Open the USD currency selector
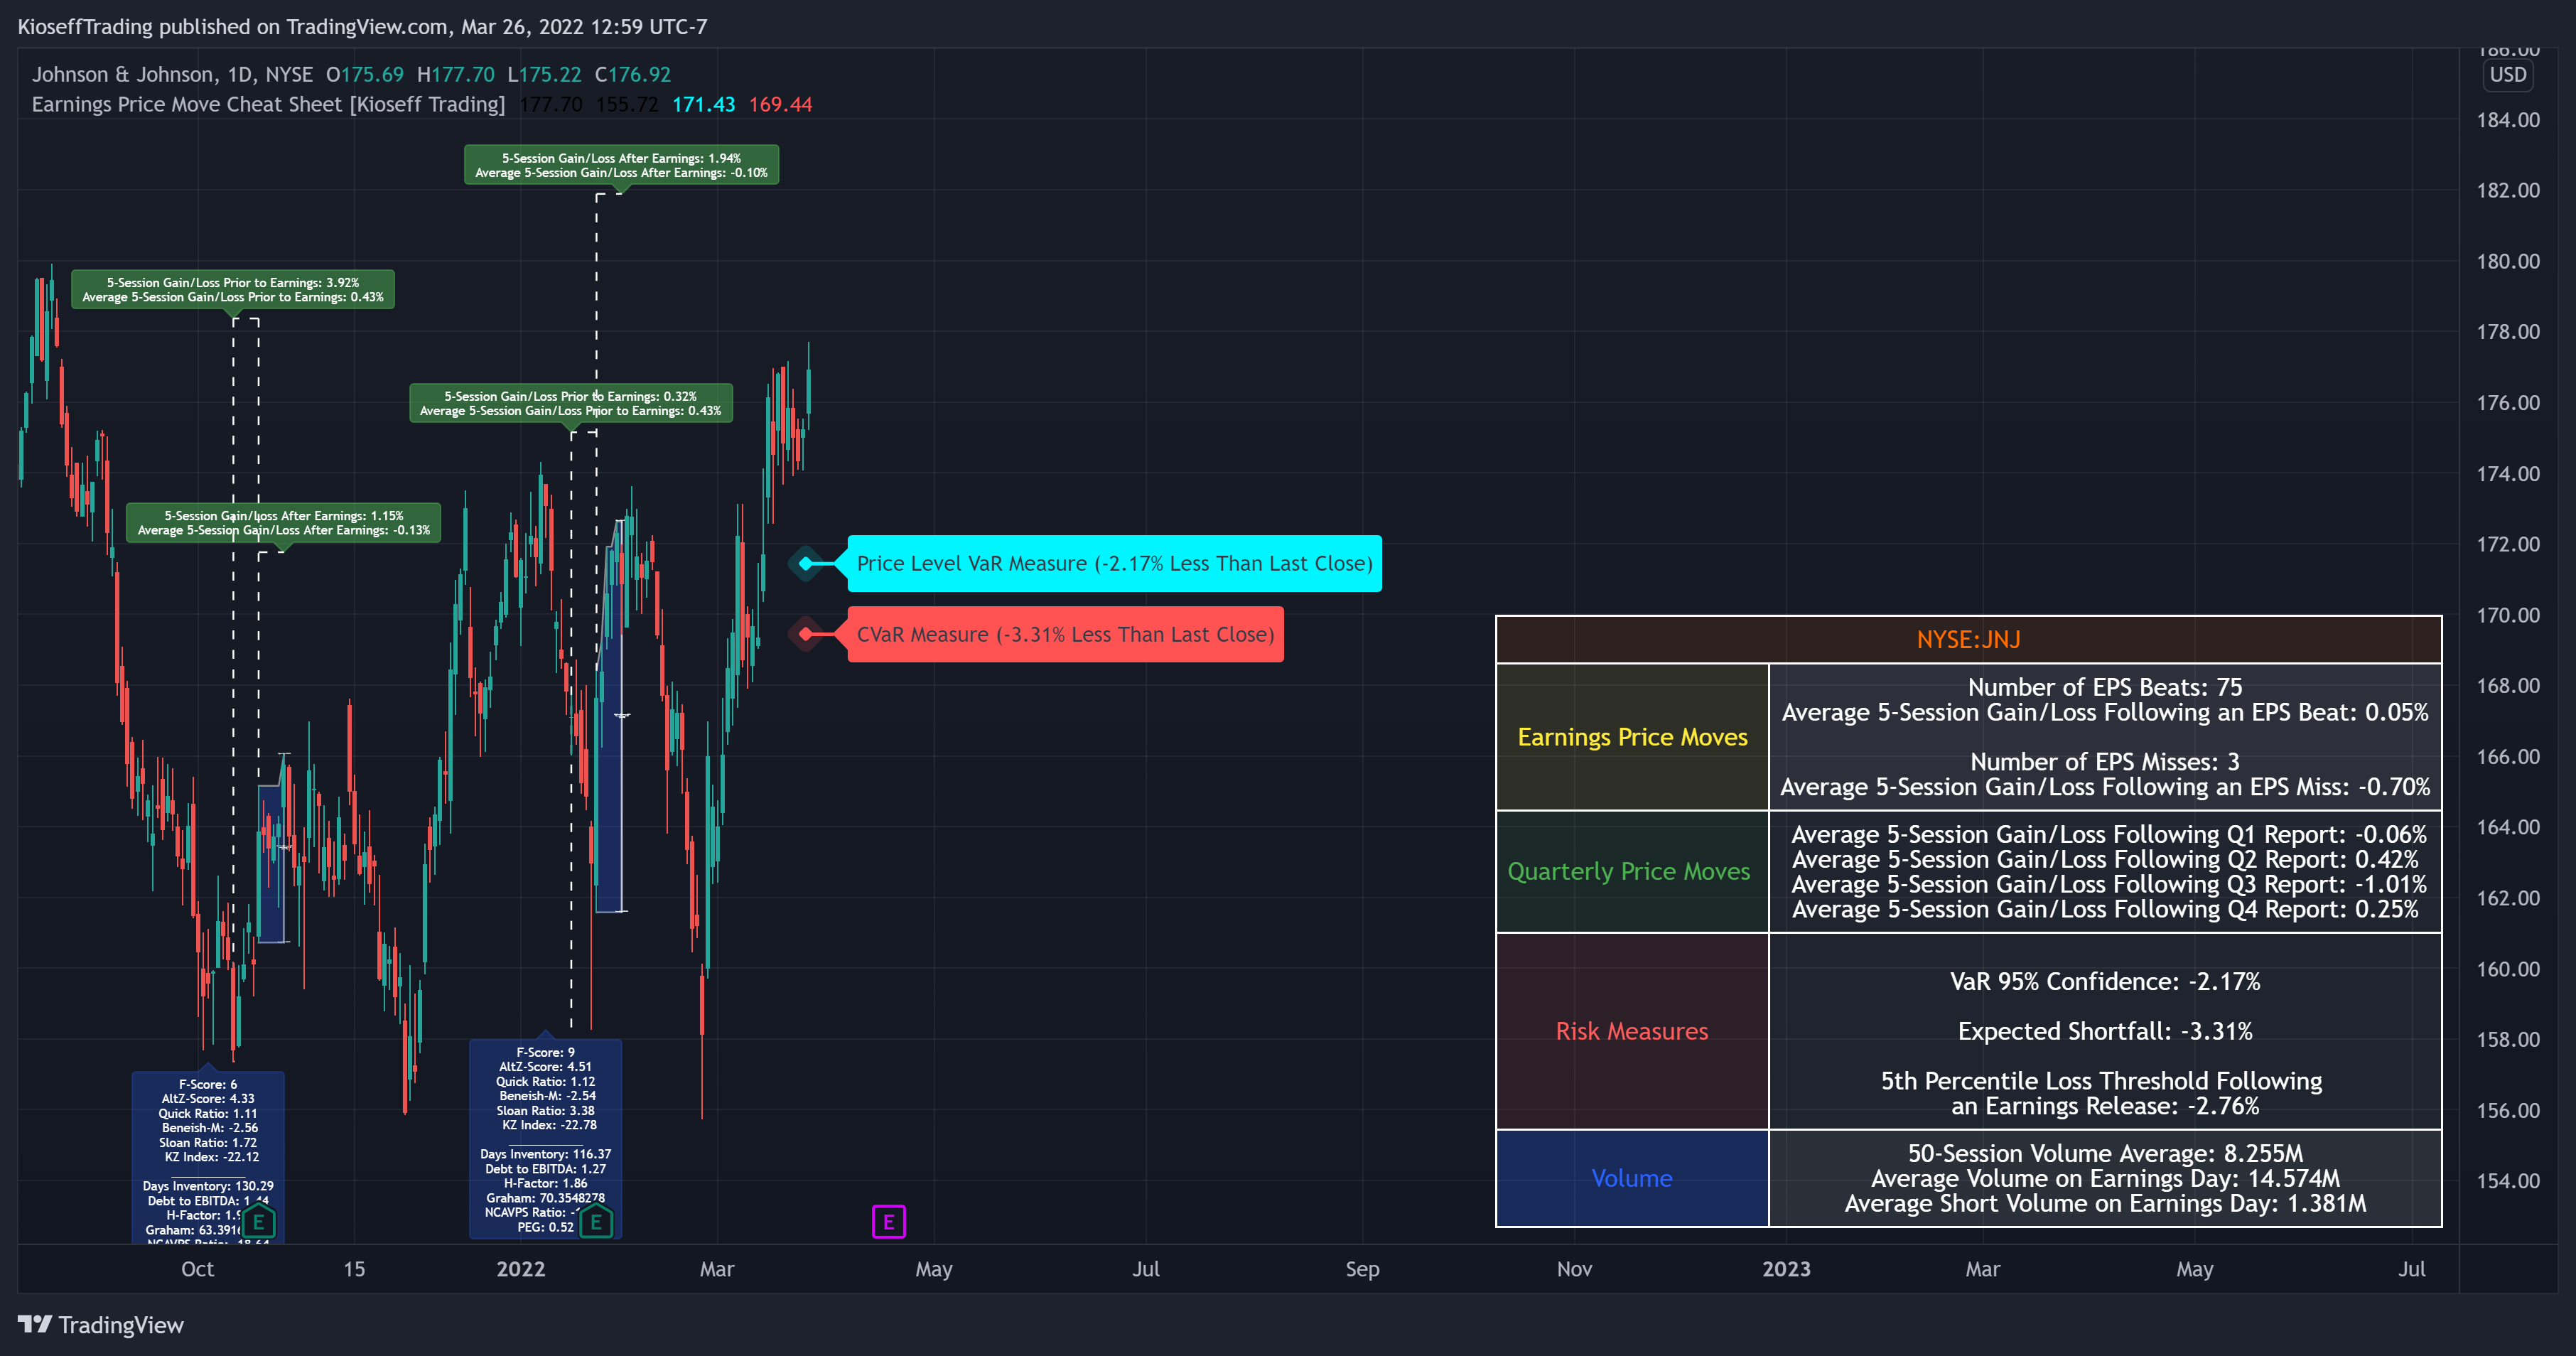 coord(2508,75)
